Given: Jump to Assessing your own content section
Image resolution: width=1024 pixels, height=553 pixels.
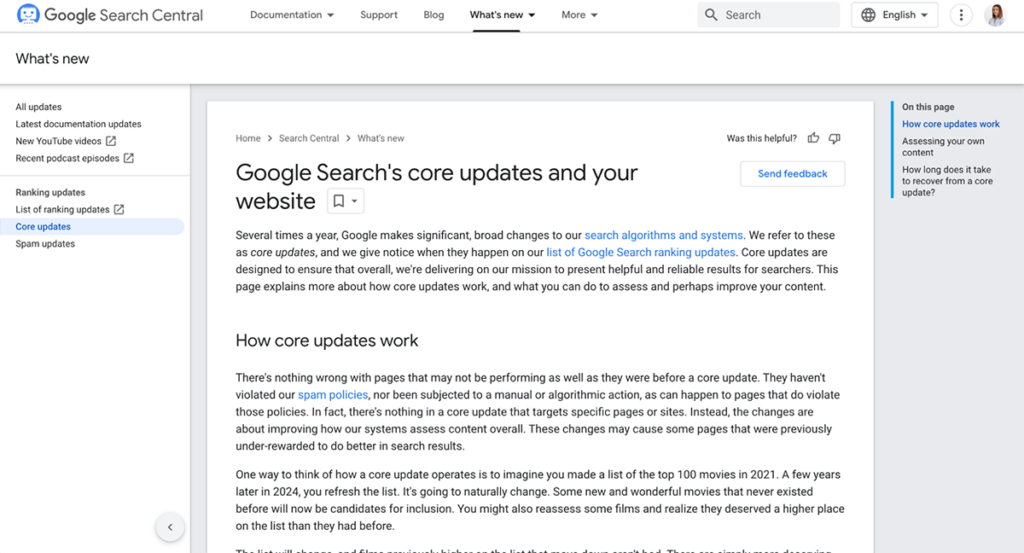Looking at the screenshot, I should coord(943,147).
